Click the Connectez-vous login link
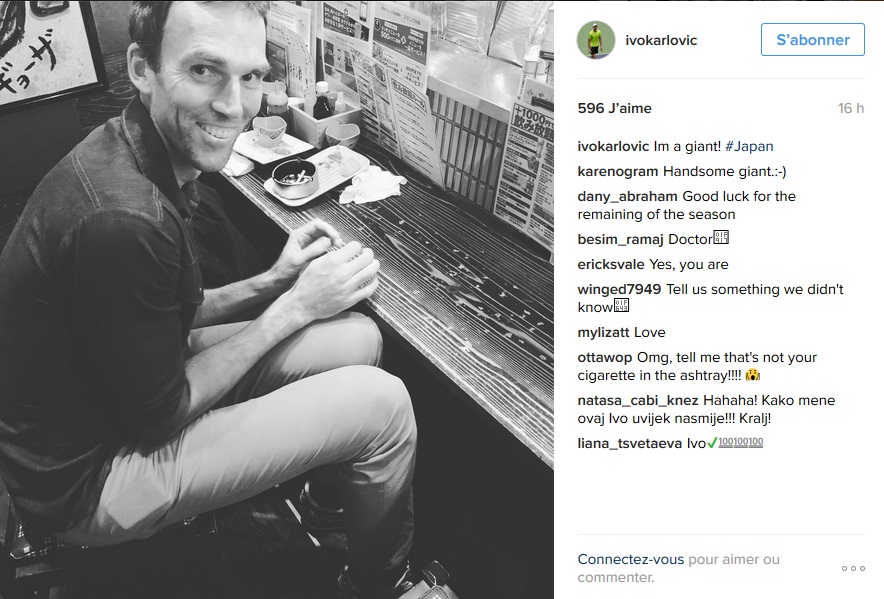This screenshot has width=884, height=599. pyautogui.click(x=630, y=560)
